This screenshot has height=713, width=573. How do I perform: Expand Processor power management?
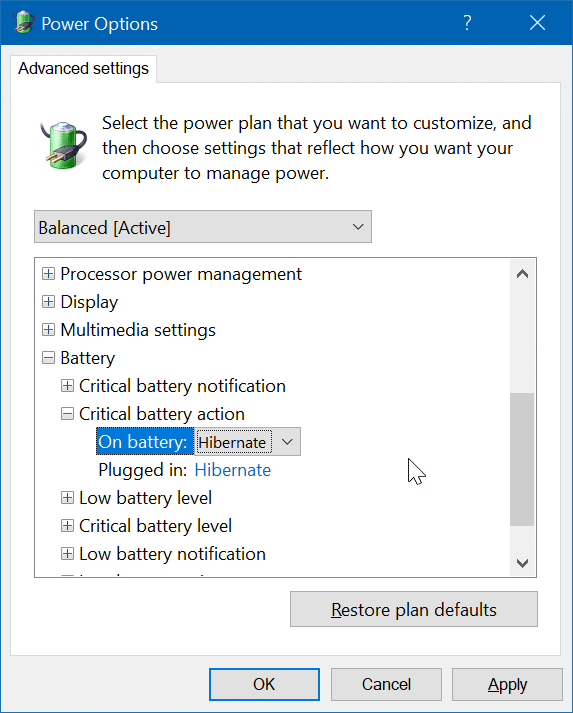[x=48, y=274]
